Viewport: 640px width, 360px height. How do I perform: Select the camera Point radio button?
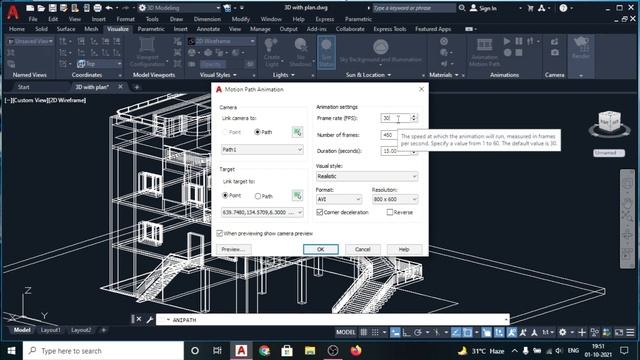[x=225, y=132]
